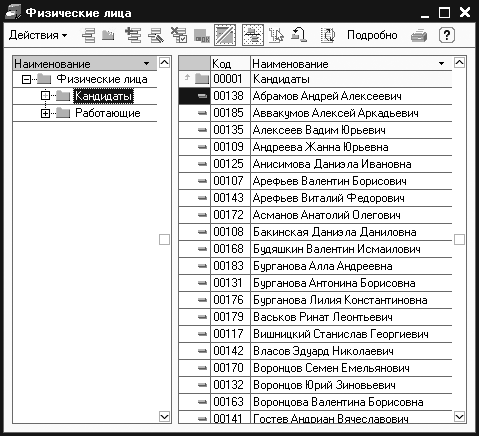Select row Абрамов Андрей Алексеевич

point(315,96)
